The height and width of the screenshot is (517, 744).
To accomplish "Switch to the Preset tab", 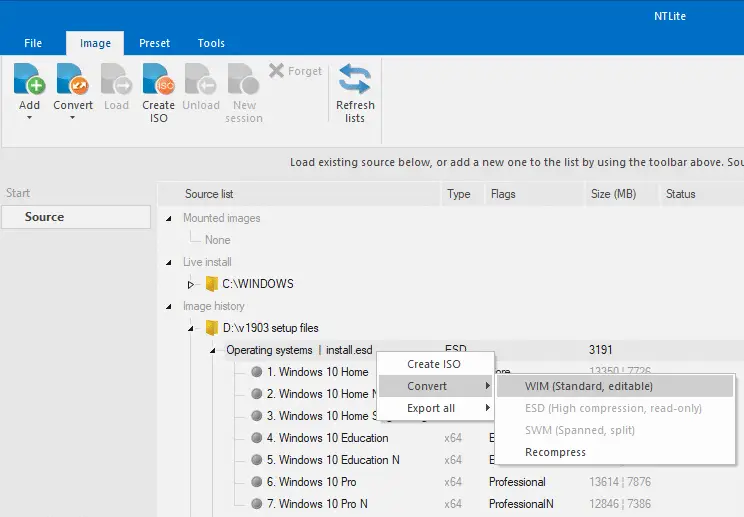I will click(154, 43).
